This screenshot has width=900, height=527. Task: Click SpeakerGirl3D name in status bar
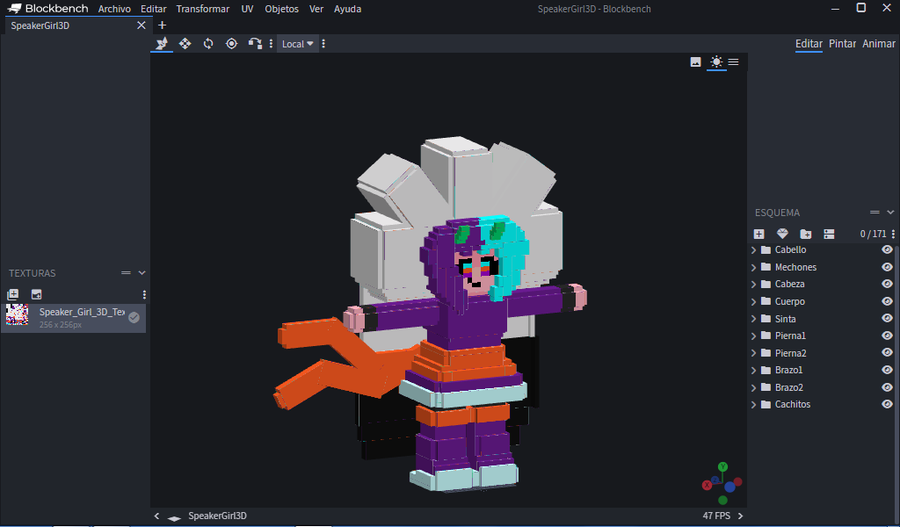[x=218, y=516]
